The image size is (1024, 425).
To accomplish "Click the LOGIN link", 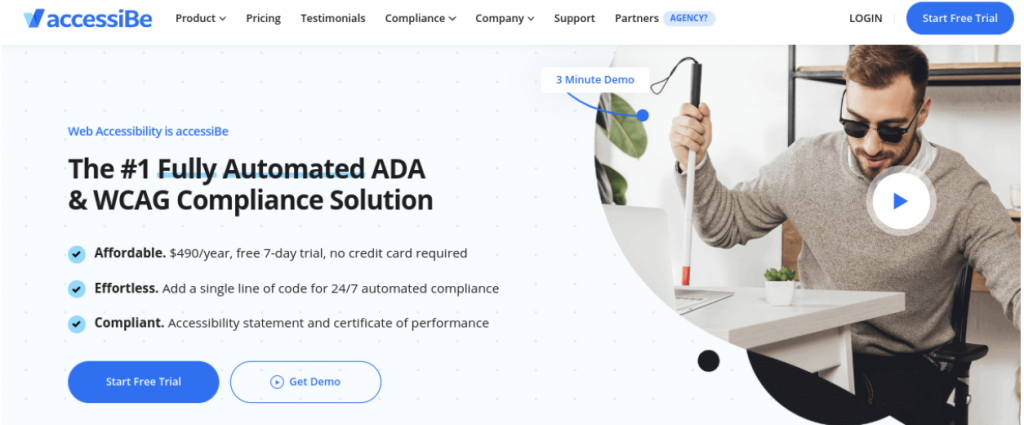I will pyautogui.click(x=865, y=18).
